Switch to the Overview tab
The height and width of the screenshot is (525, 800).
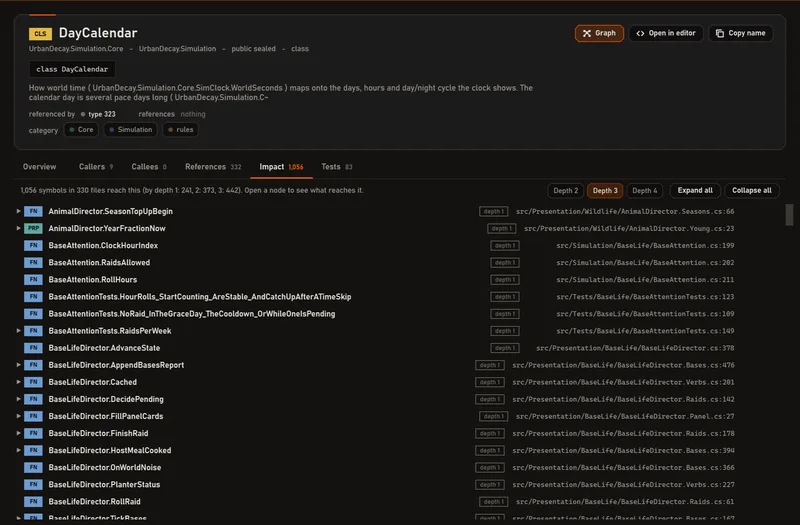(39, 167)
